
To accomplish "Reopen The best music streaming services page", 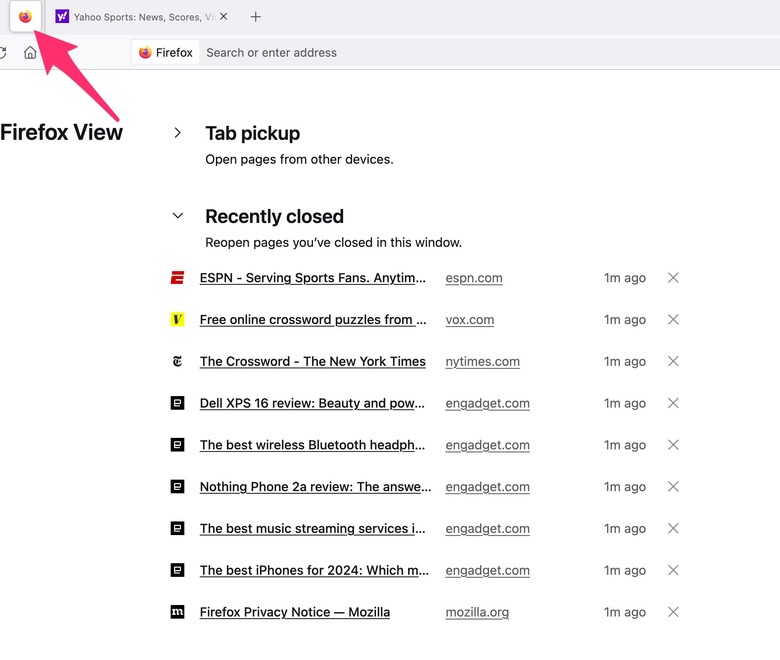I will 312,528.
